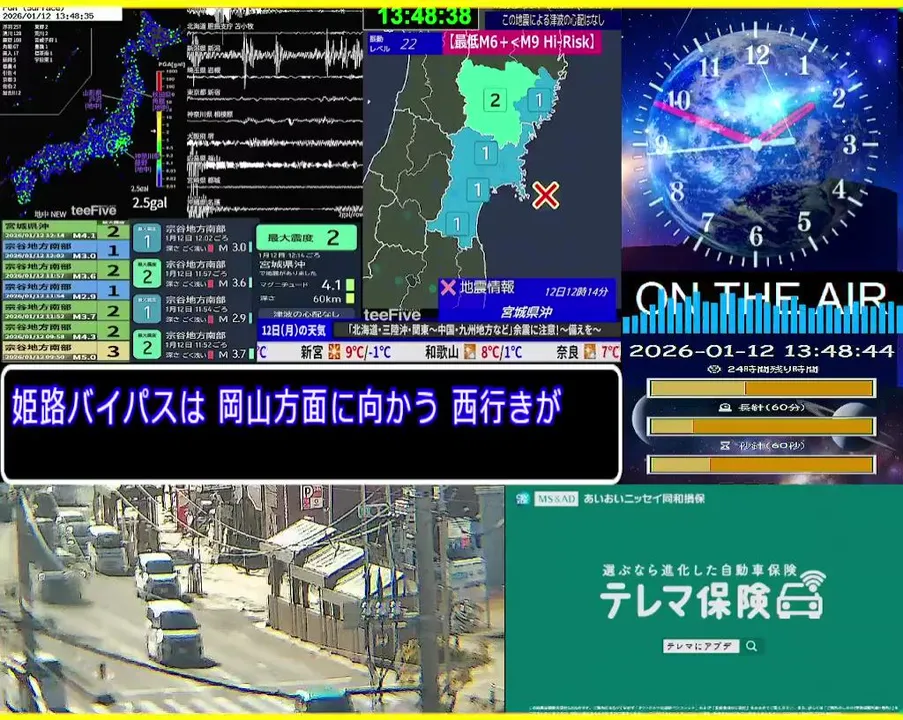The width and height of the screenshot is (903, 720).
Task: Click the intensity 2 badge in the 11:52ごろ card
Action: point(147,345)
